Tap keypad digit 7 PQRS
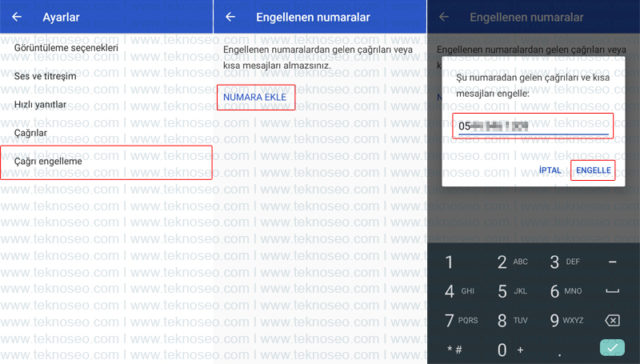Viewport: 640px width, 364px height. pos(461,320)
